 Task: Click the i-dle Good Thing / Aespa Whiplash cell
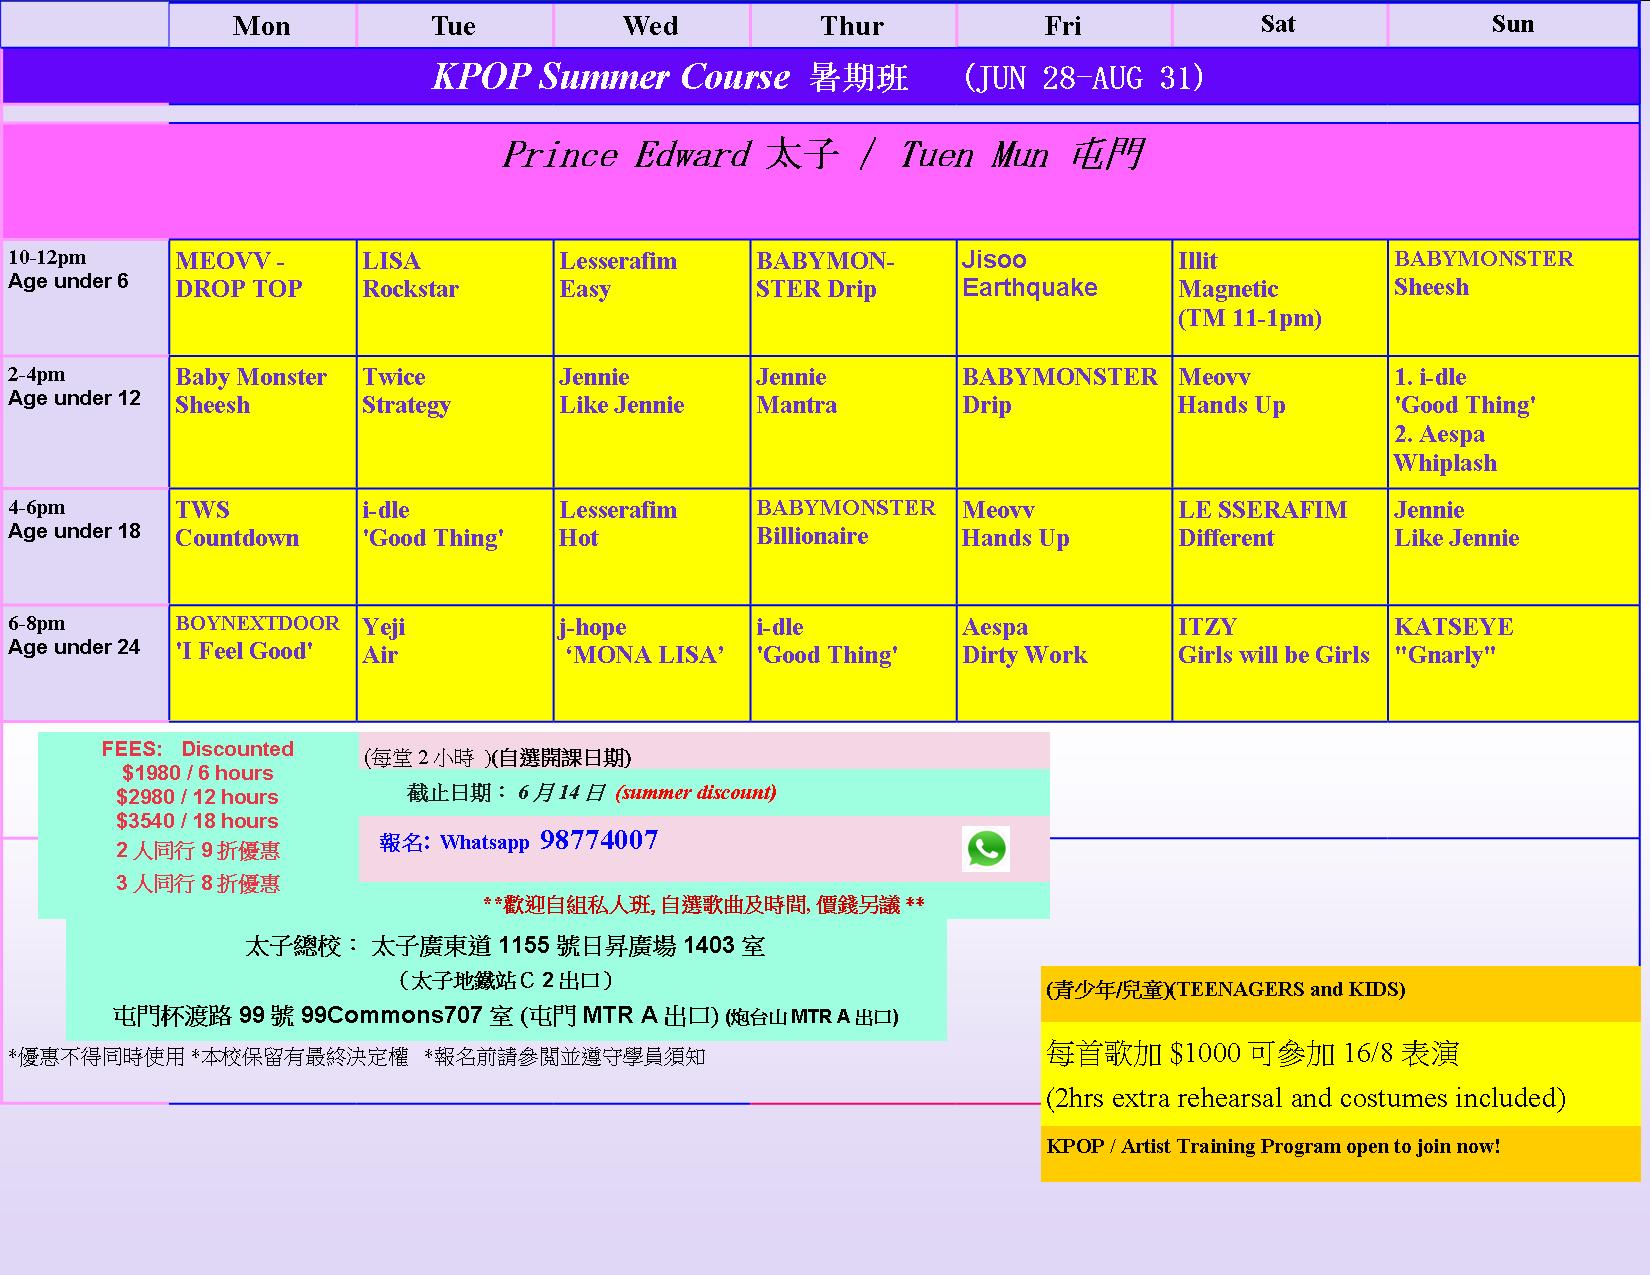pyautogui.click(x=1514, y=422)
